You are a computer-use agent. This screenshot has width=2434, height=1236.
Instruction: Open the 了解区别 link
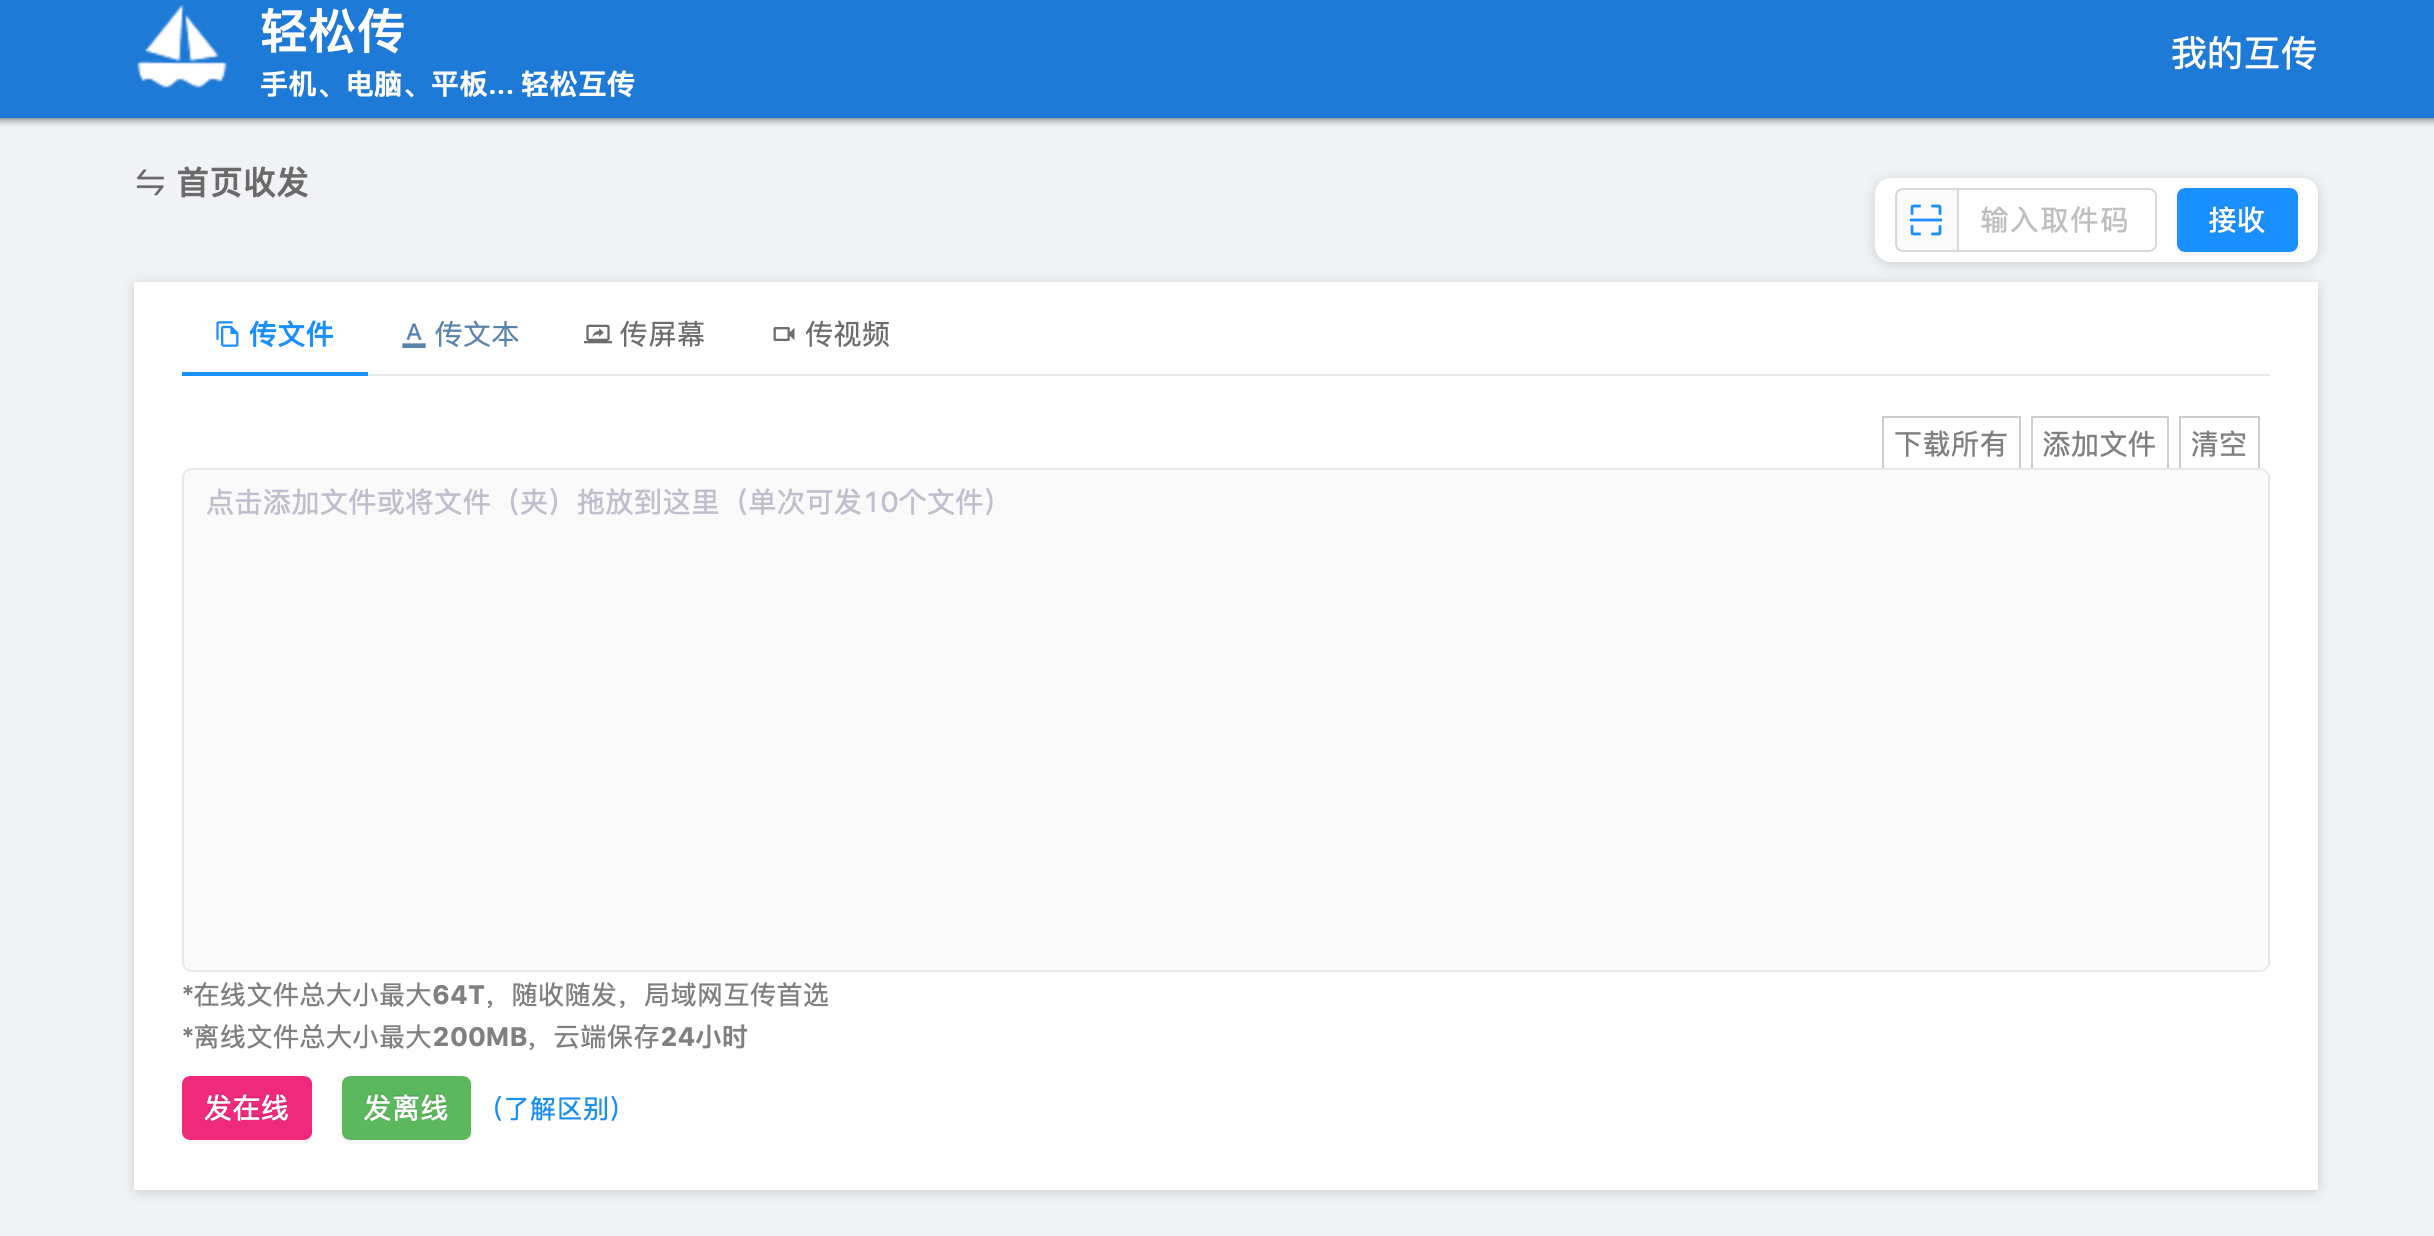(x=557, y=1108)
